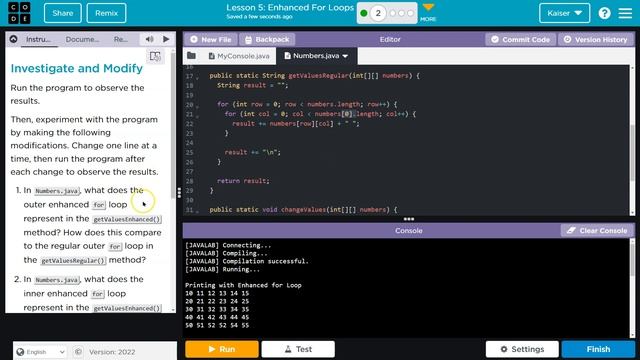Click the 'Investigate and Modify' heading
The width and height of the screenshot is (640, 360).
click(76, 68)
